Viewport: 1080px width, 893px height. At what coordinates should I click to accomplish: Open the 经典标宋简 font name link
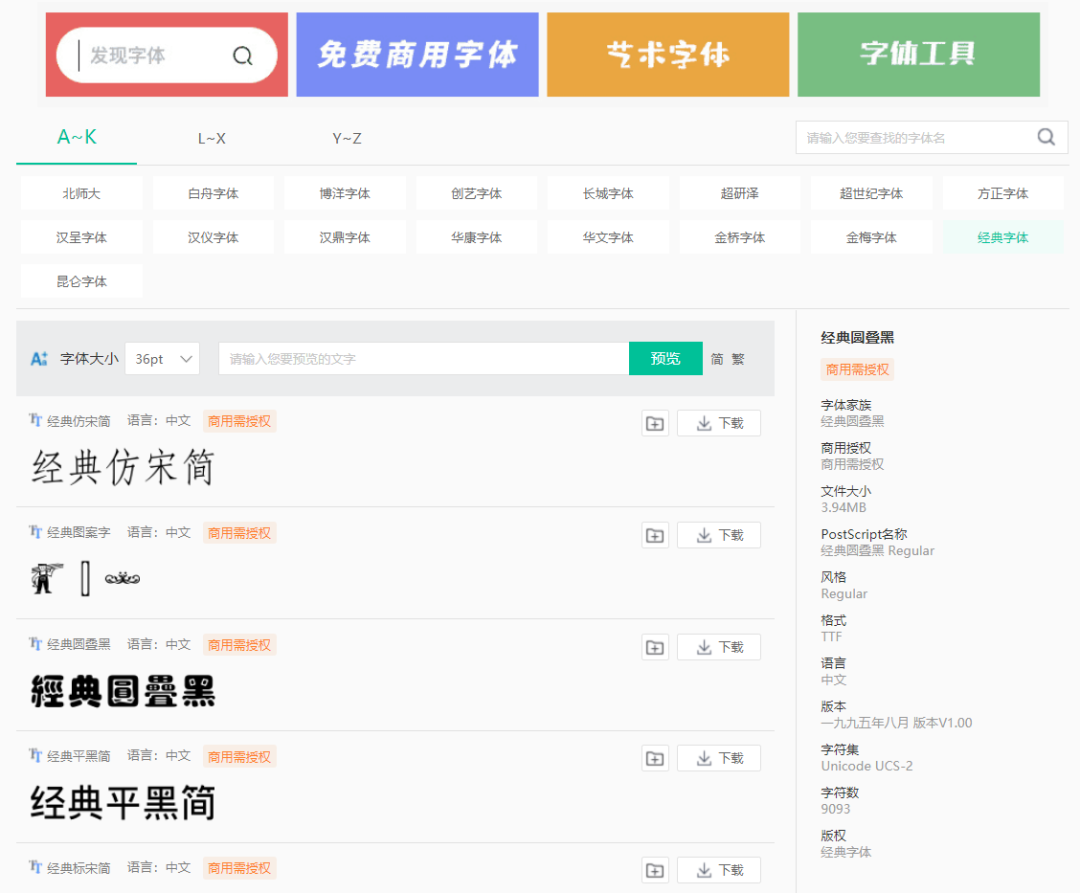tap(79, 868)
